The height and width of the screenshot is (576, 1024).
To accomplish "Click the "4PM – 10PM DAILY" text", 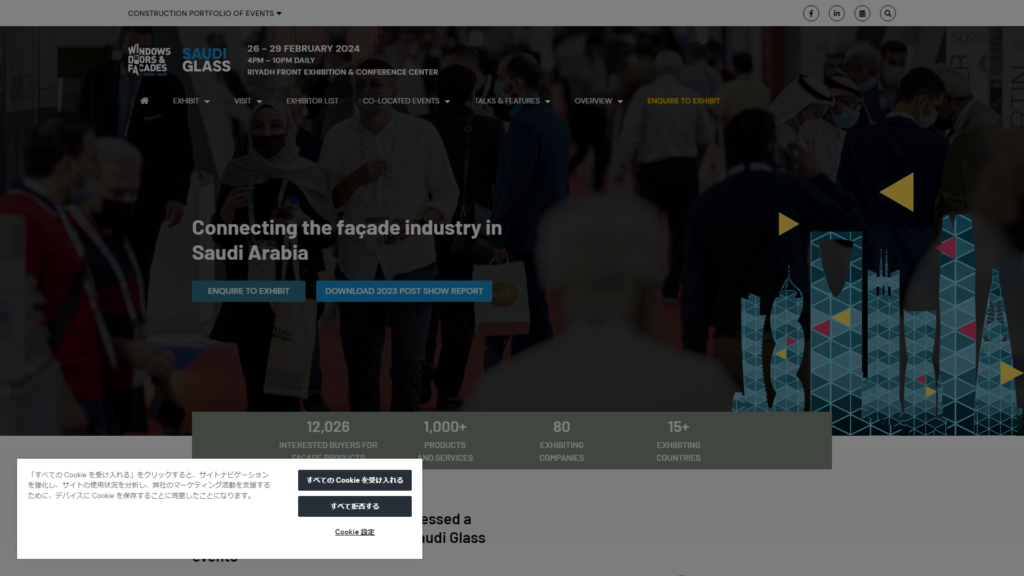I will click(x=281, y=60).
